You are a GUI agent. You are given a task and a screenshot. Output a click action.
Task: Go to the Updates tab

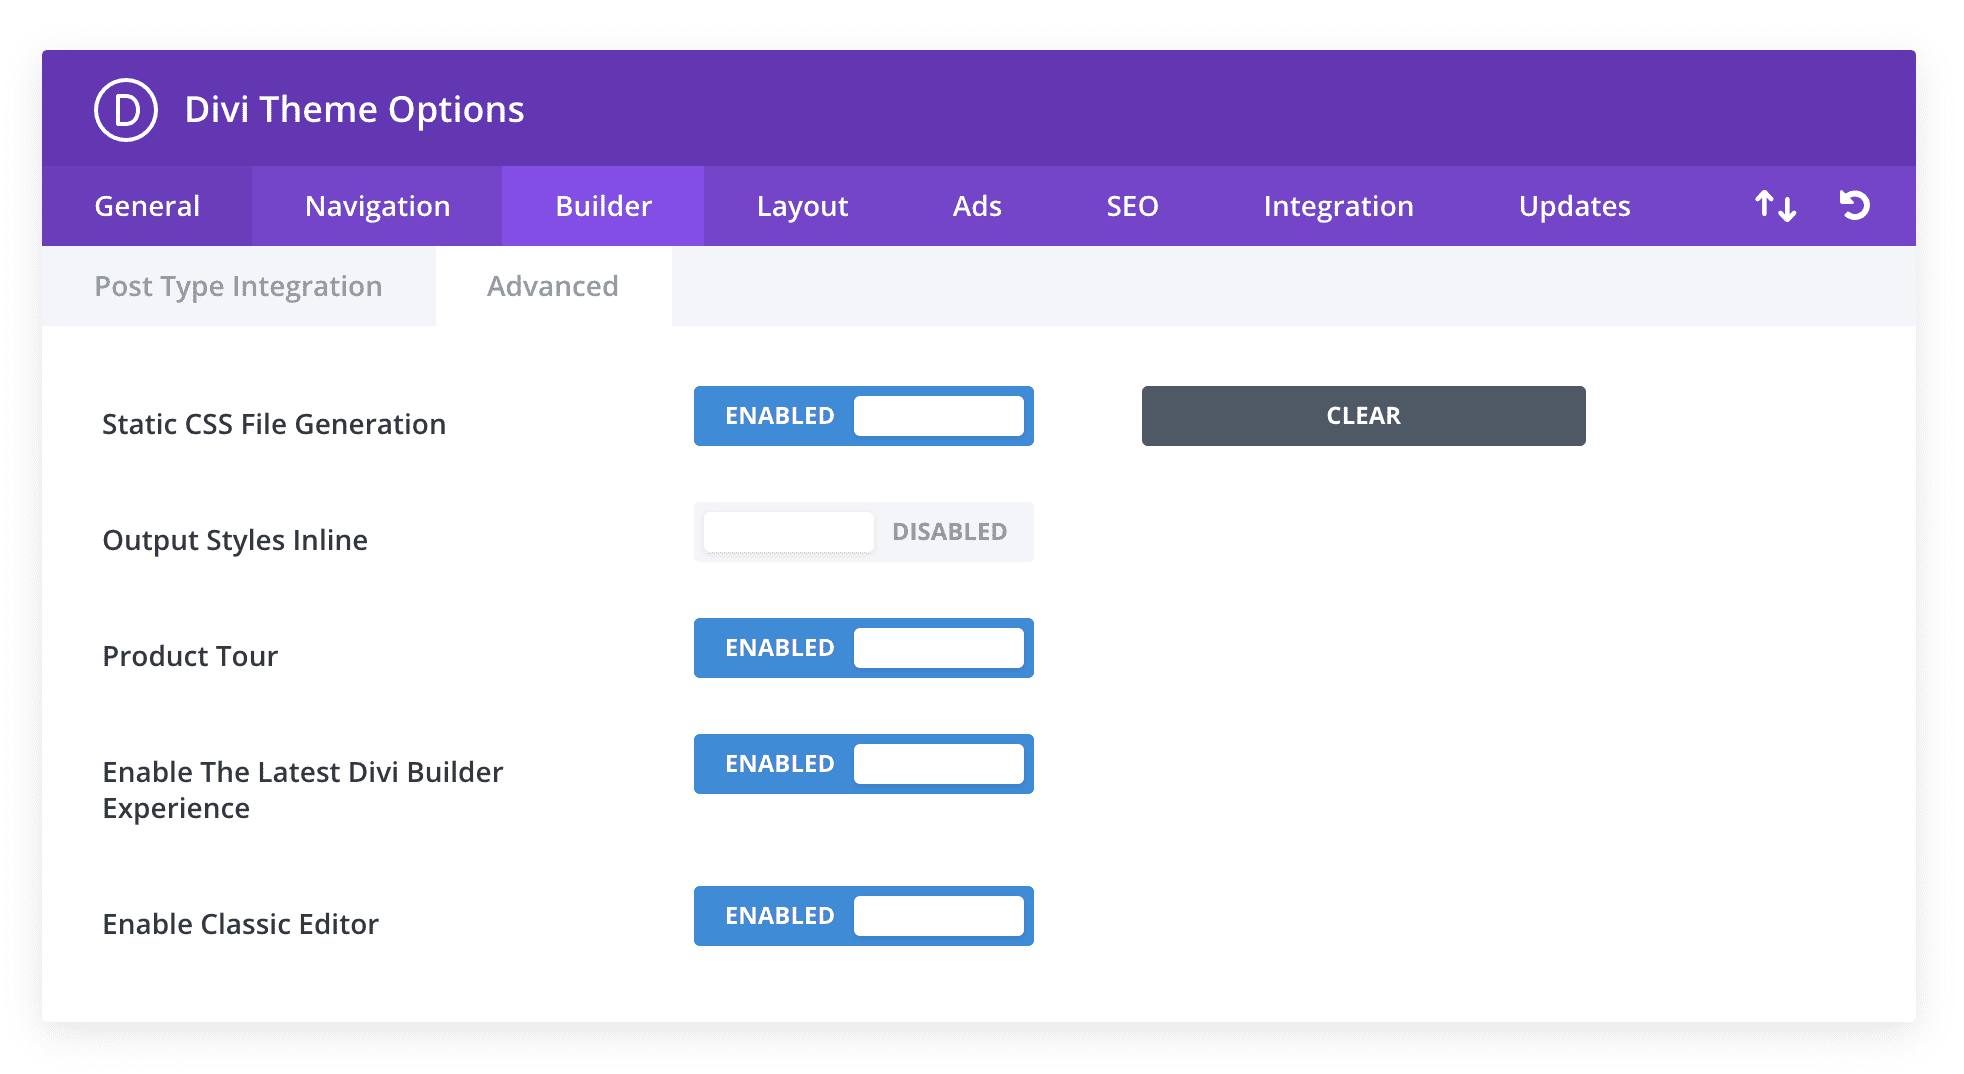pos(1574,206)
